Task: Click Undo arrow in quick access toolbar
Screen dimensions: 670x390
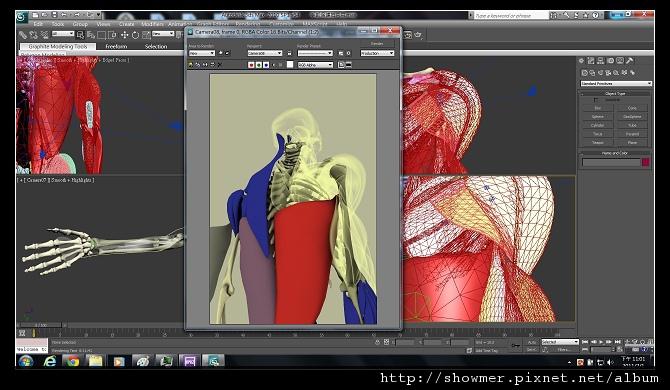Action: 64,15
